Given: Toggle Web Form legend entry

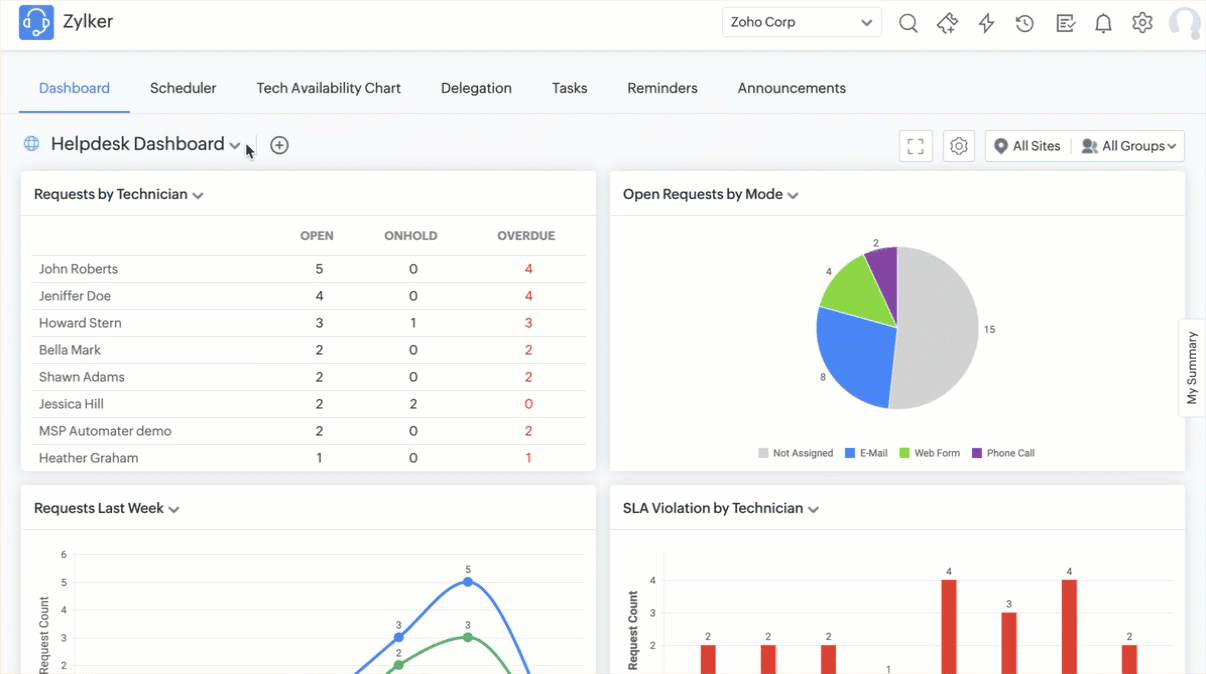Looking at the screenshot, I should coord(929,453).
